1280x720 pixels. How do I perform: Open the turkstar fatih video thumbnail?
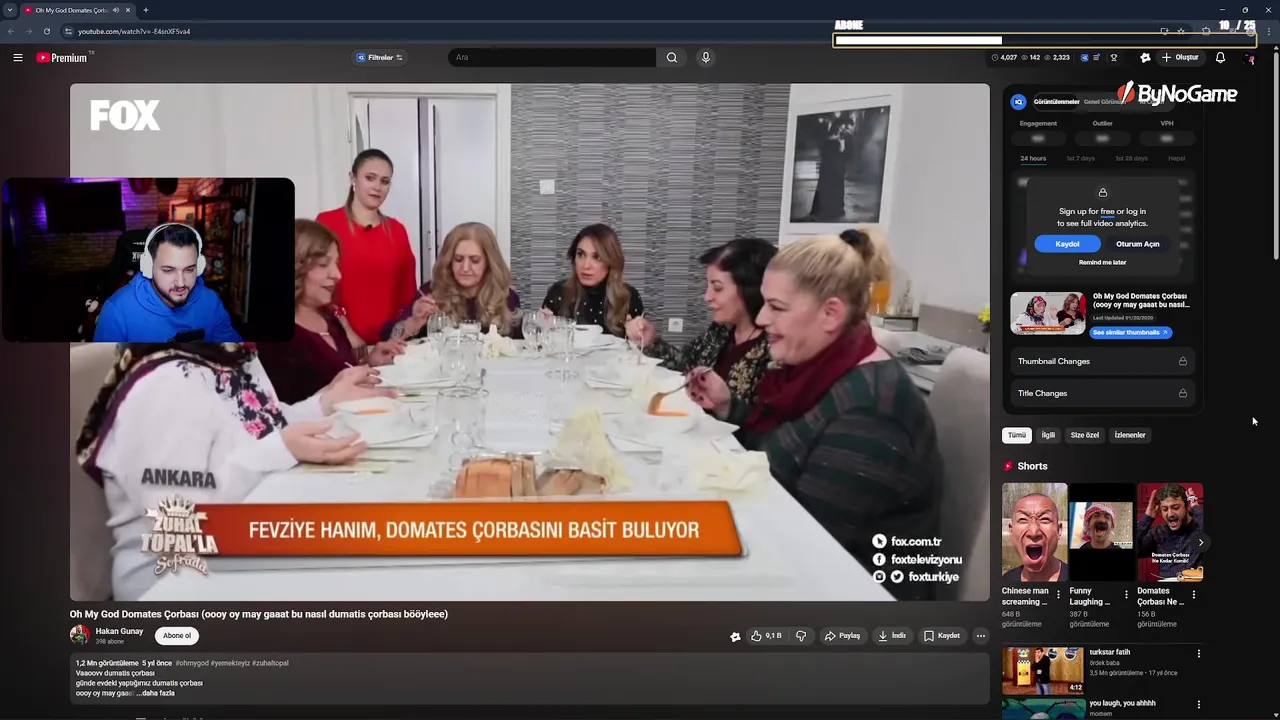[x=1043, y=671]
